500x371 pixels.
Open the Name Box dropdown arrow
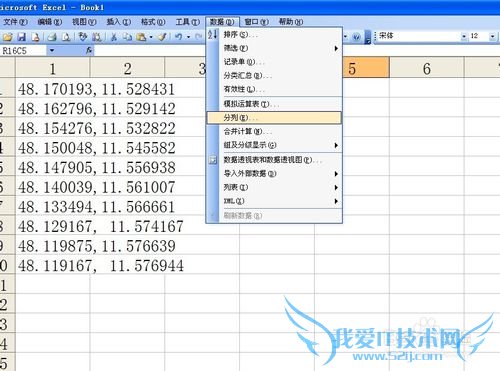point(52,51)
